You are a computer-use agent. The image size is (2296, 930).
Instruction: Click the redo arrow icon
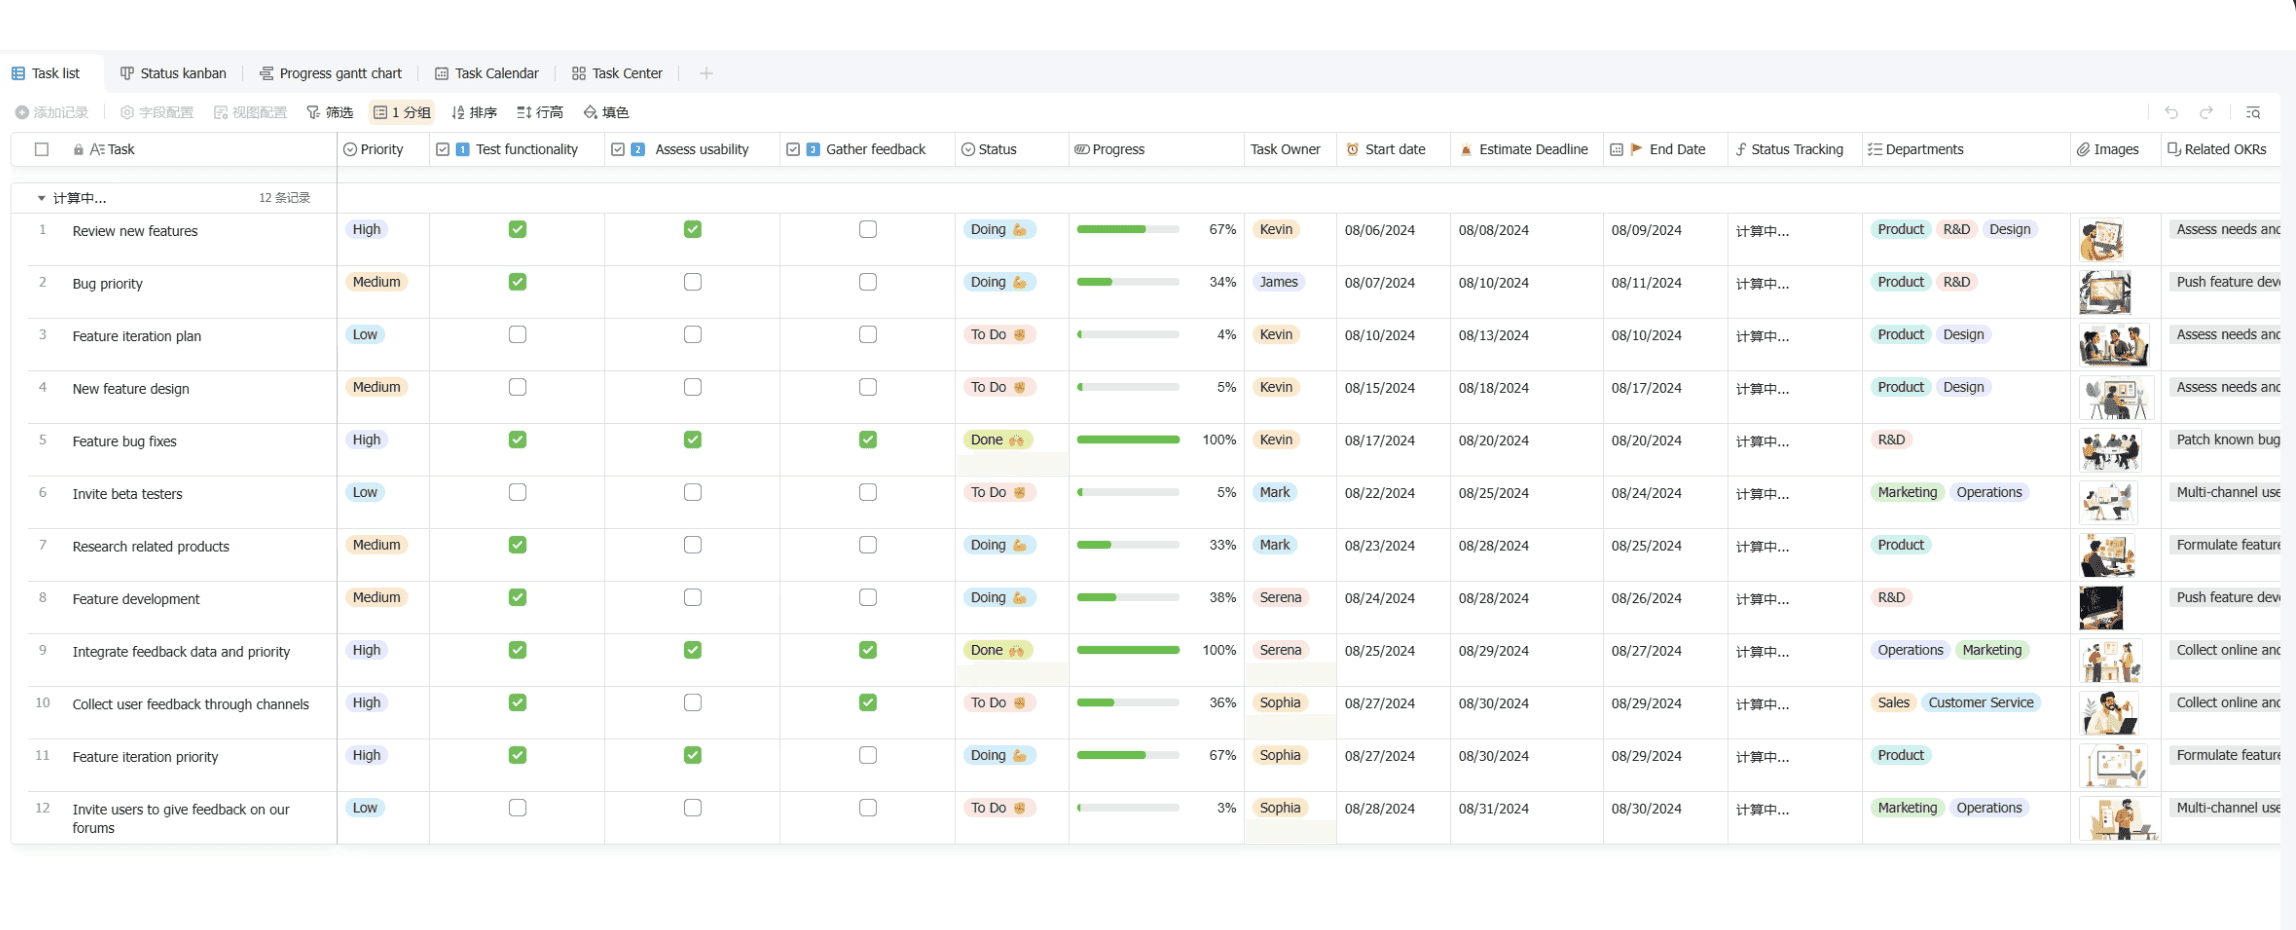[2206, 112]
